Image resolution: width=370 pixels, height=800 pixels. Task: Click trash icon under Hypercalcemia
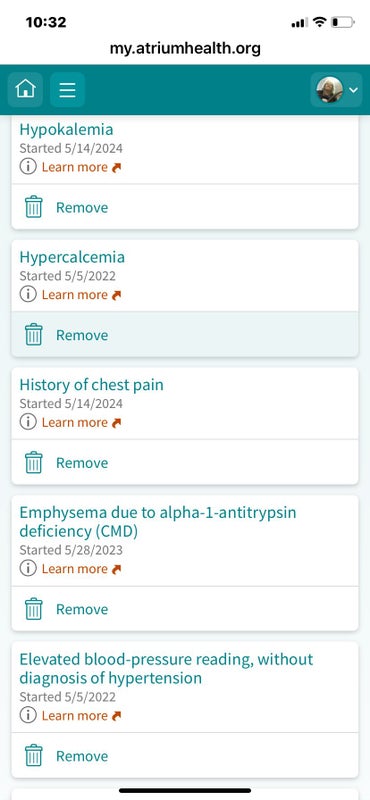click(34, 335)
